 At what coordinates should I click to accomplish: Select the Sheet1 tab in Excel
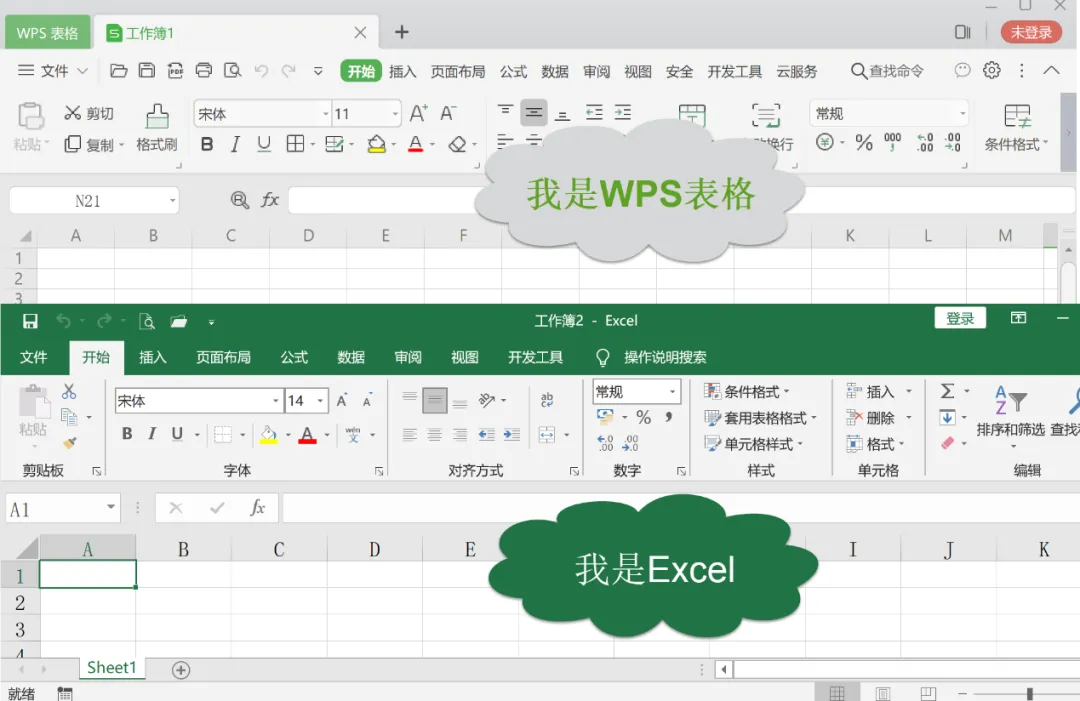(112, 667)
